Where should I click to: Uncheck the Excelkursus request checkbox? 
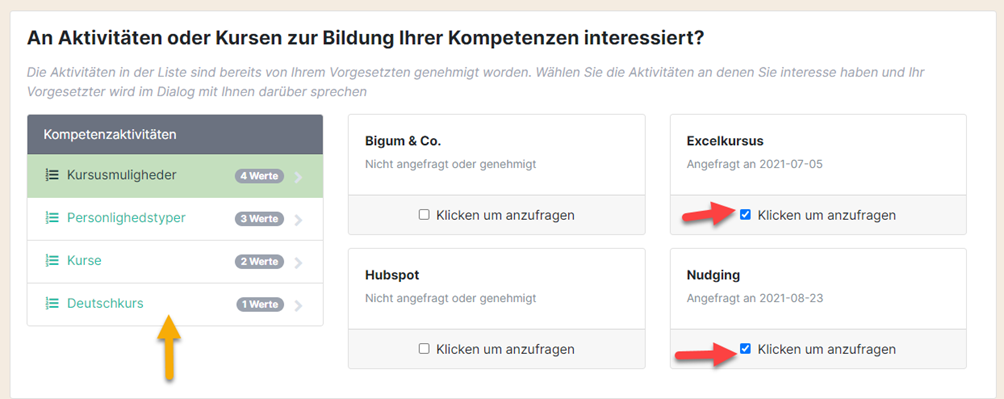coord(745,215)
